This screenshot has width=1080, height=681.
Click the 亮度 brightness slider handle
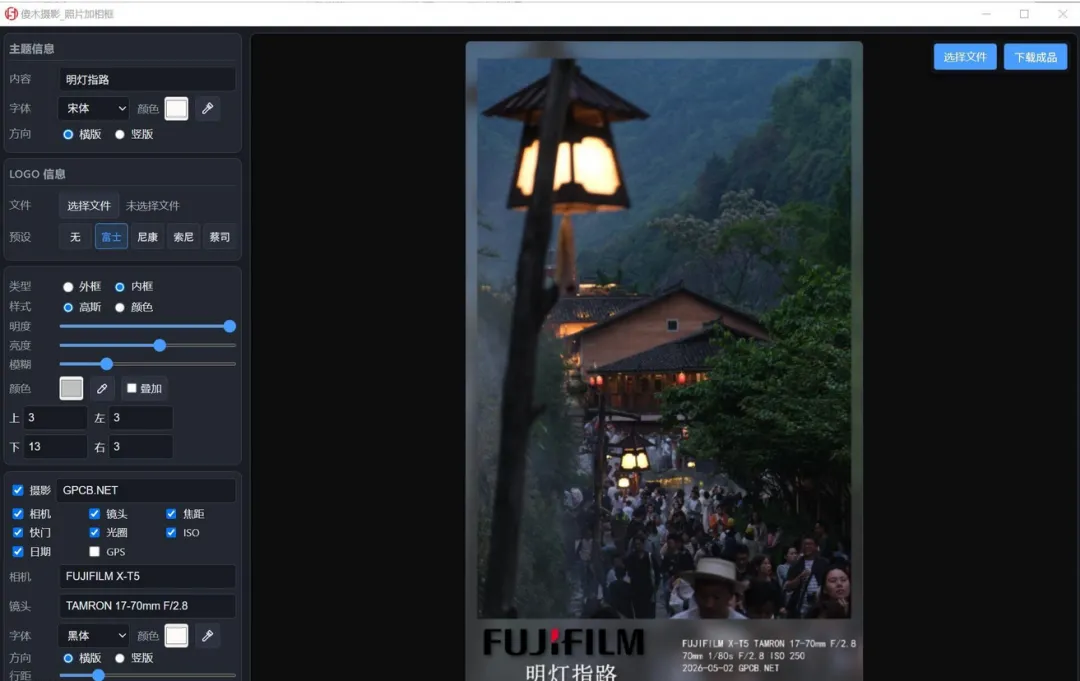160,345
